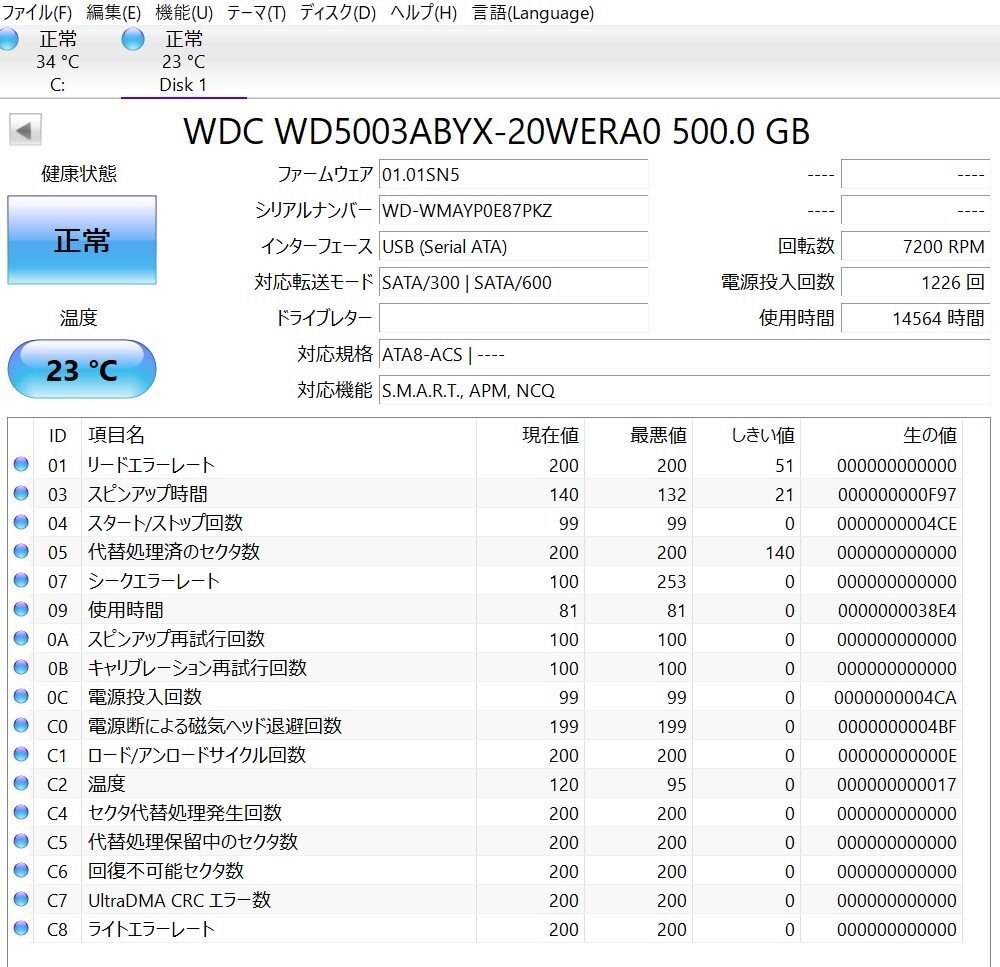Screen dimensions: 1000x967
Task: Select the キャリブレーション再試行回数 attribute name
Action: click(x=197, y=668)
